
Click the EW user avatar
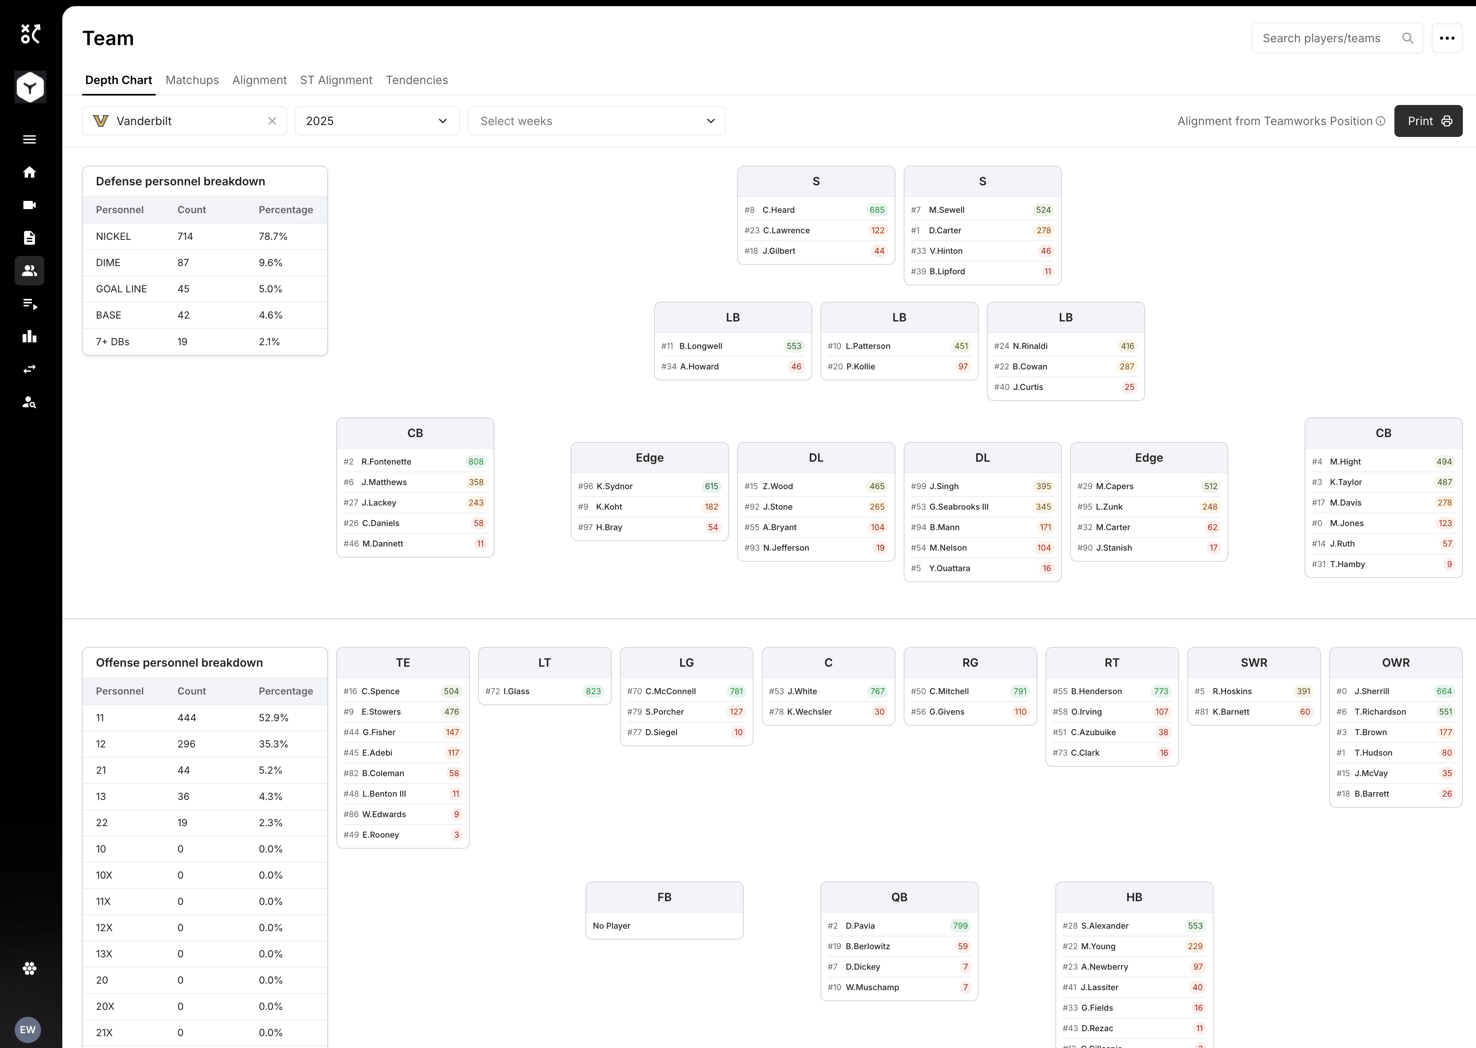point(28,1029)
